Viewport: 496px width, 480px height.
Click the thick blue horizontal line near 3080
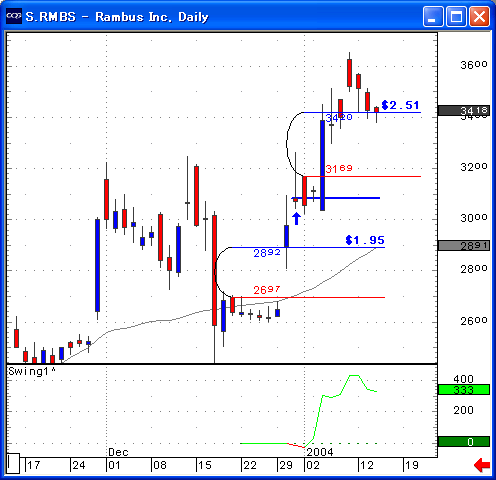[x=336, y=198]
